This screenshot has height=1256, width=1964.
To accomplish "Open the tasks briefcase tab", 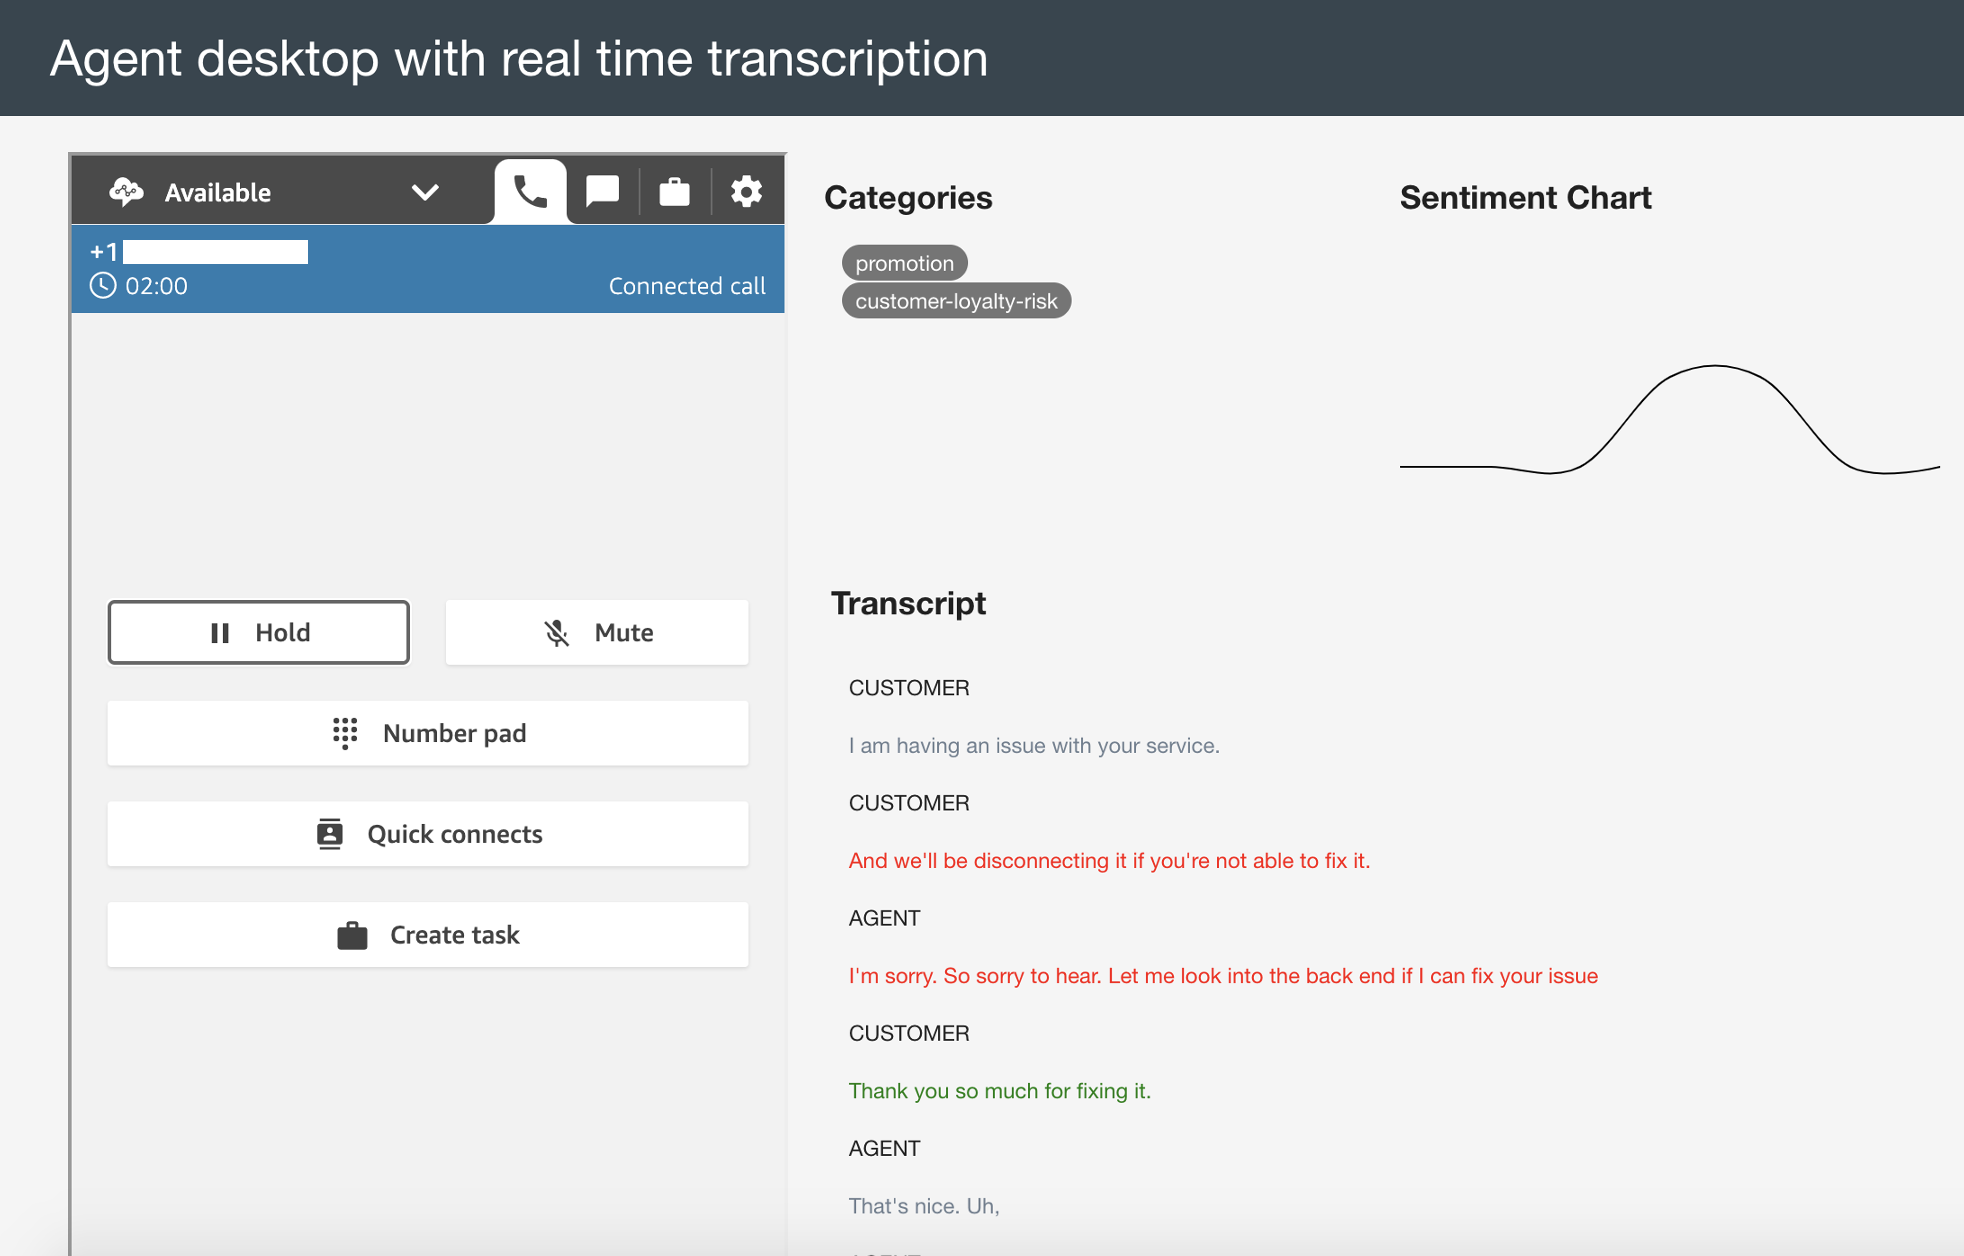I will [x=674, y=191].
